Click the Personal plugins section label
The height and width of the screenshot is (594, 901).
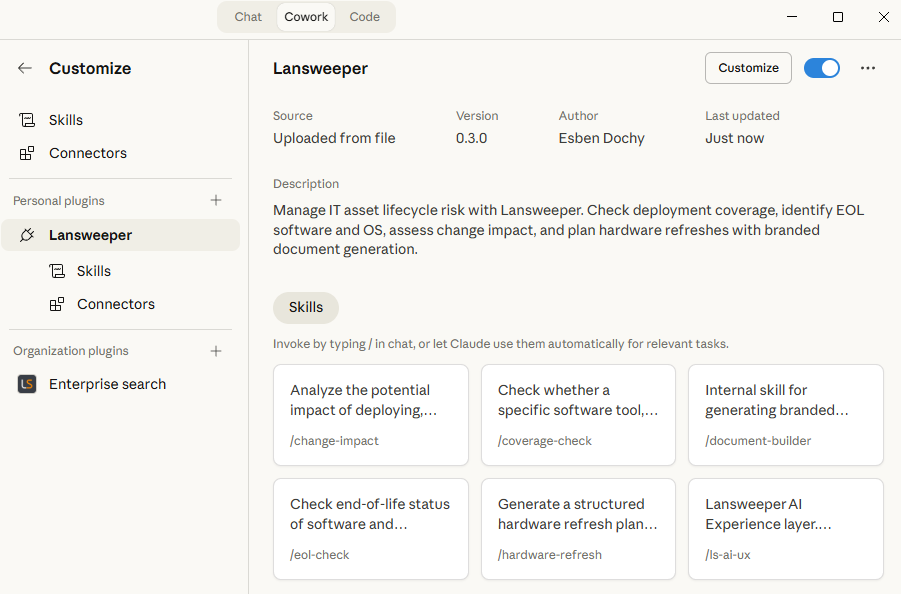(59, 200)
